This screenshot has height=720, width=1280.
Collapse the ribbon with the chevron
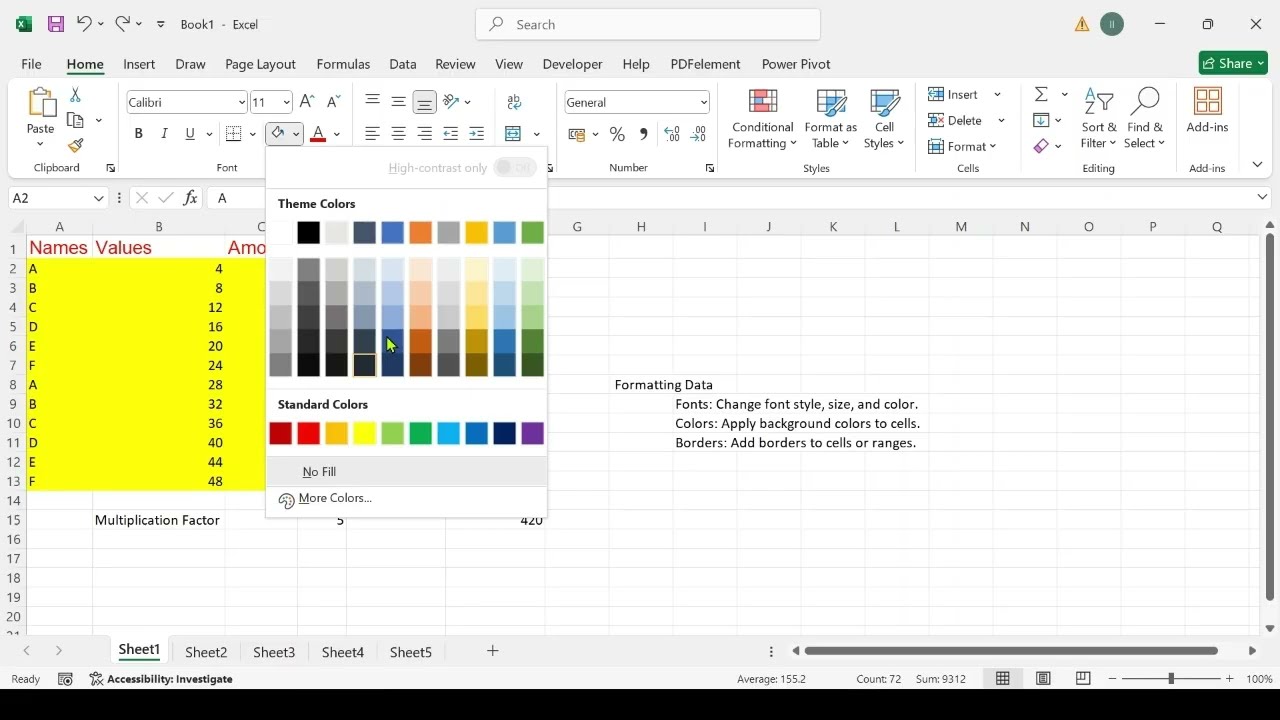click(x=1257, y=165)
